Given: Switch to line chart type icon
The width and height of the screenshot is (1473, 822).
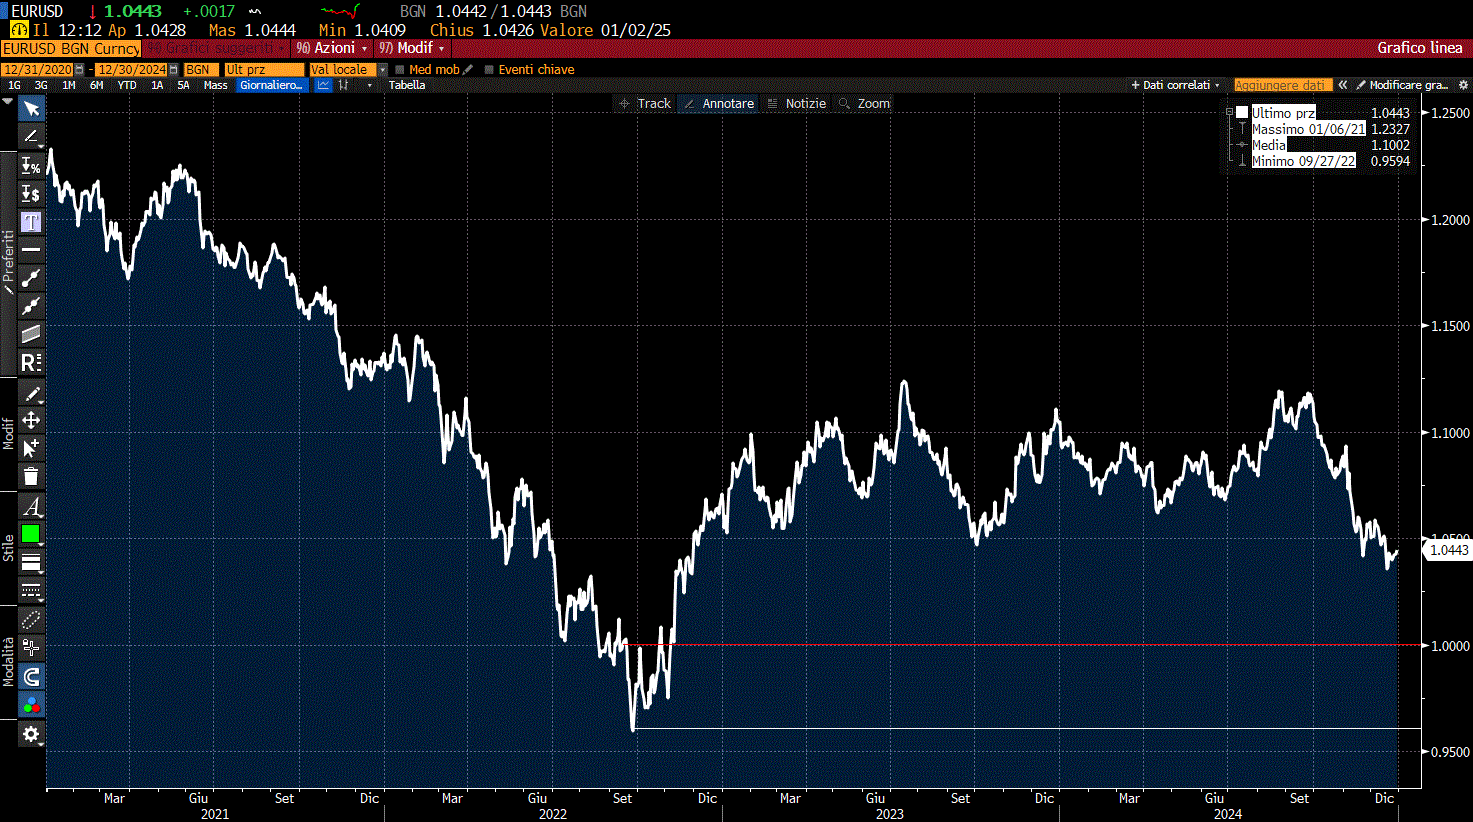Looking at the screenshot, I should tap(324, 85).
